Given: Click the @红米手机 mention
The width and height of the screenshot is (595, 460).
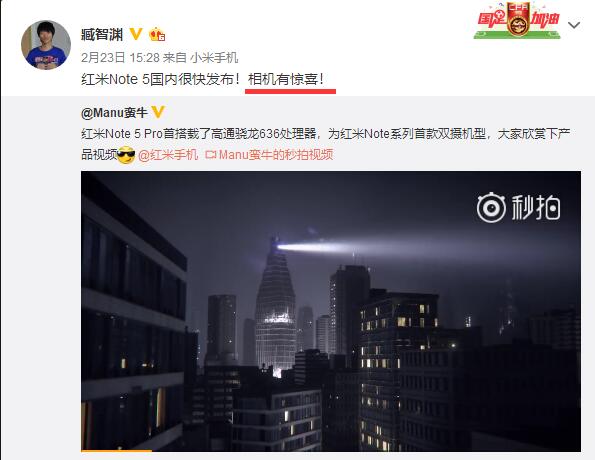Looking at the screenshot, I should coord(168,155).
